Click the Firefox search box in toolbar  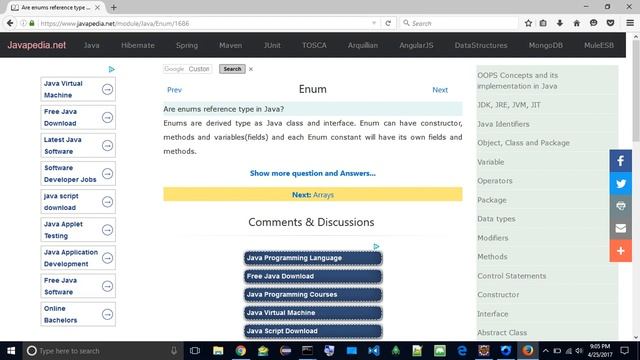coord(458,23)
